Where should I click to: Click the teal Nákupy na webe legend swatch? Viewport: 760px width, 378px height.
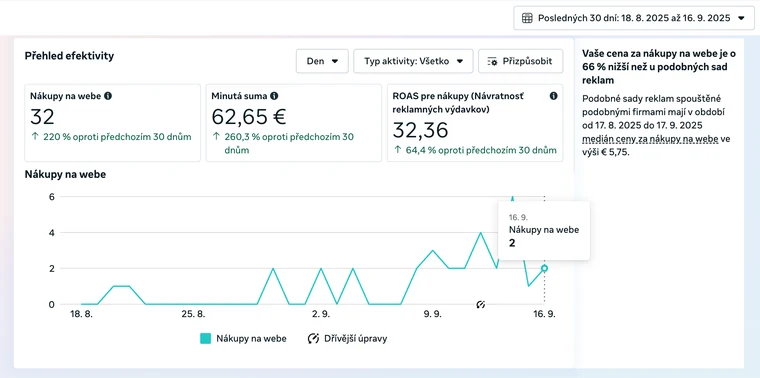[206, 339]
